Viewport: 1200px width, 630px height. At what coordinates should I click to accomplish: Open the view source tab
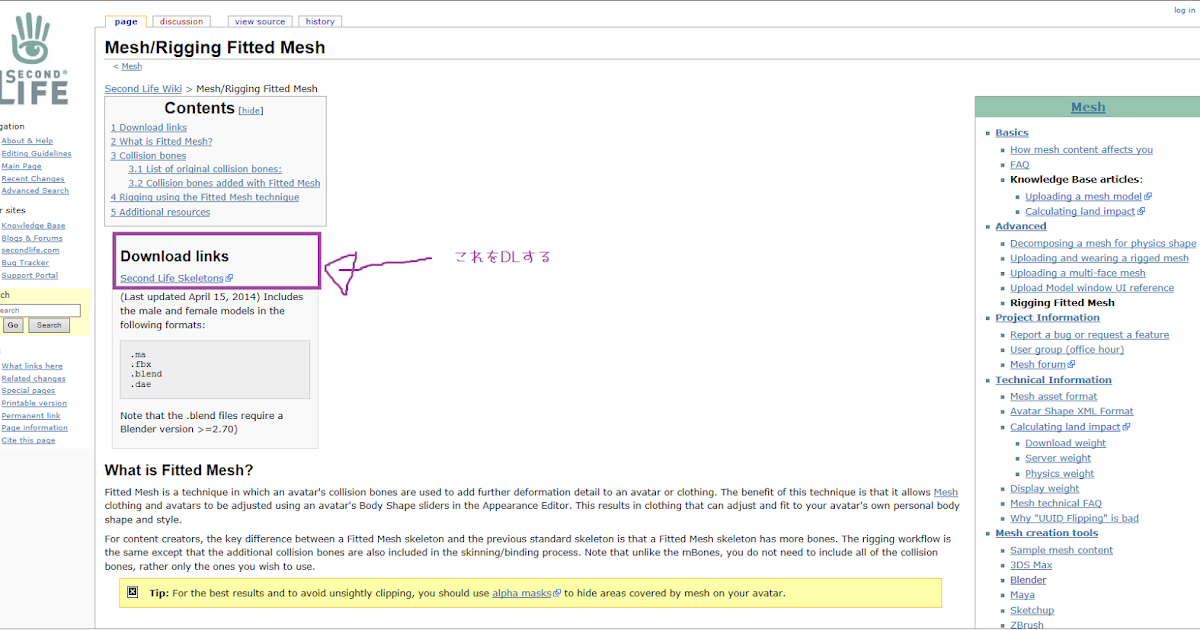(x=260, y=21)
